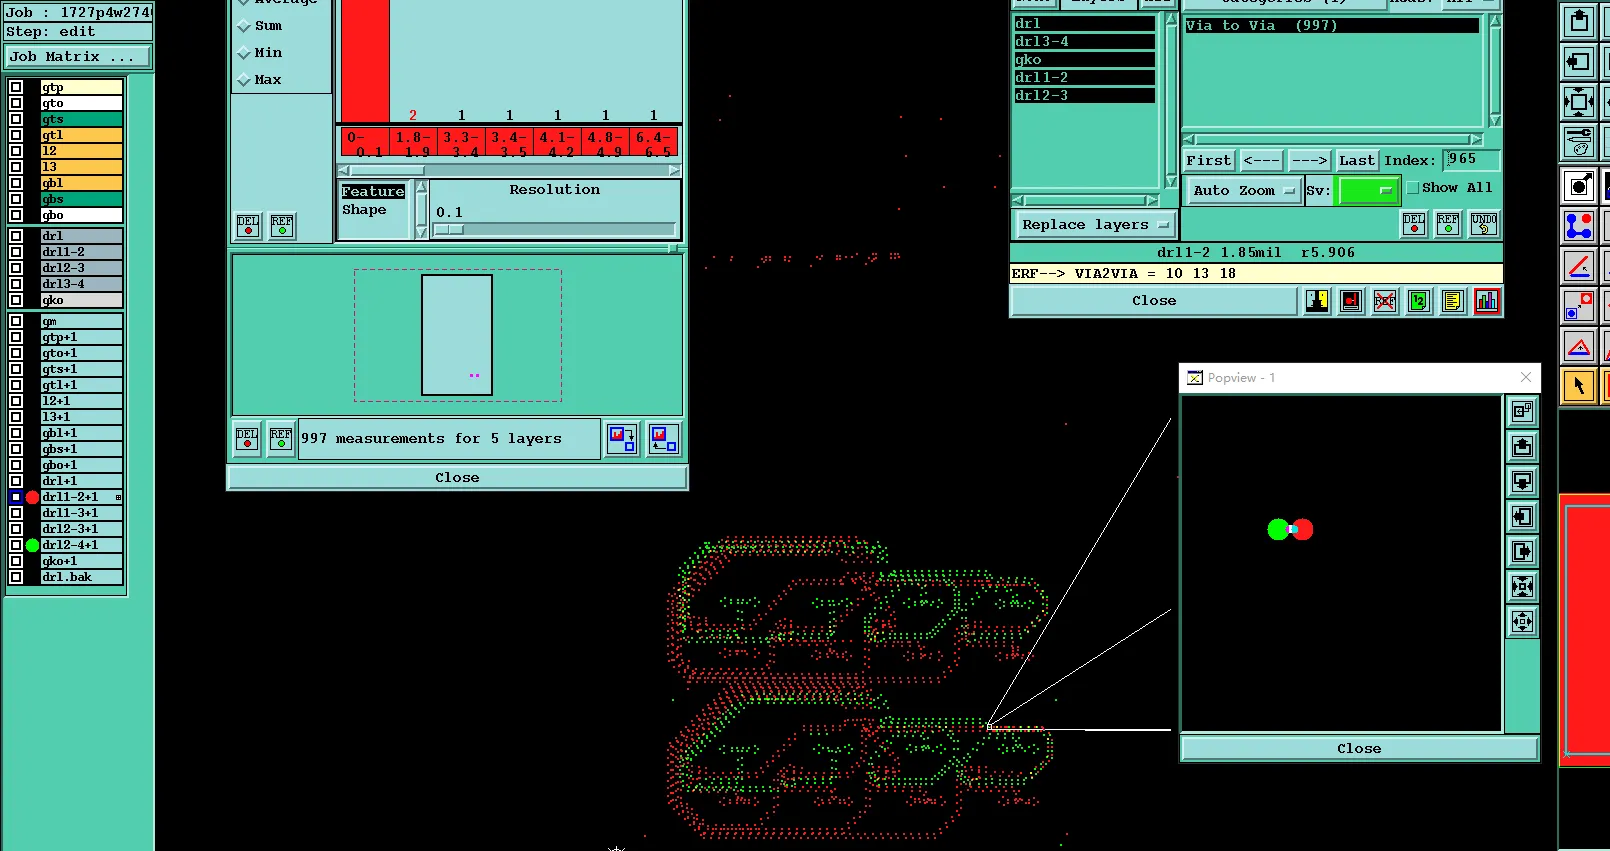Click the Popview detach window icon
Image resolution: width=1610 pixels, height=851 pixels.
1522,411
